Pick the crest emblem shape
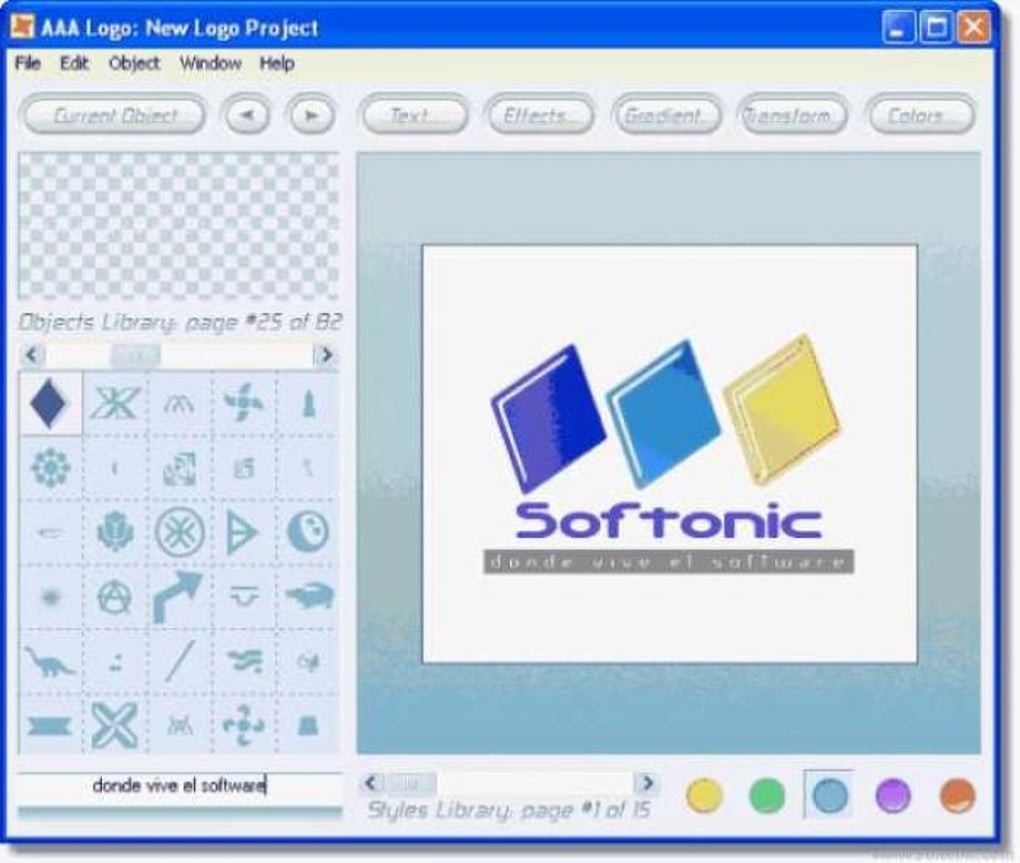 click(x=115, y=531)
